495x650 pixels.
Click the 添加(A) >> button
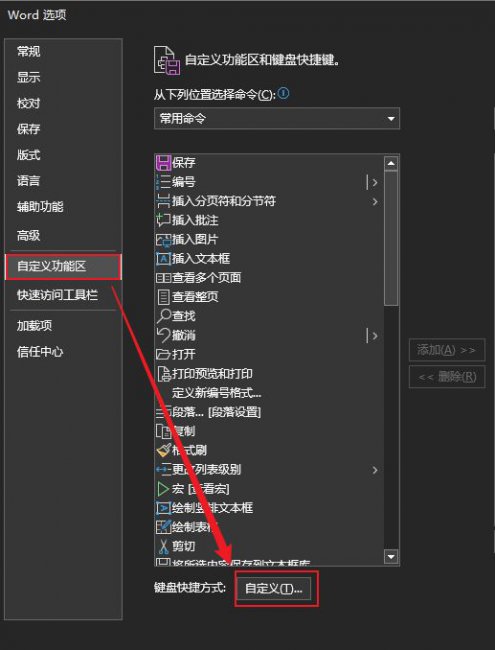[x=446, y=350]
